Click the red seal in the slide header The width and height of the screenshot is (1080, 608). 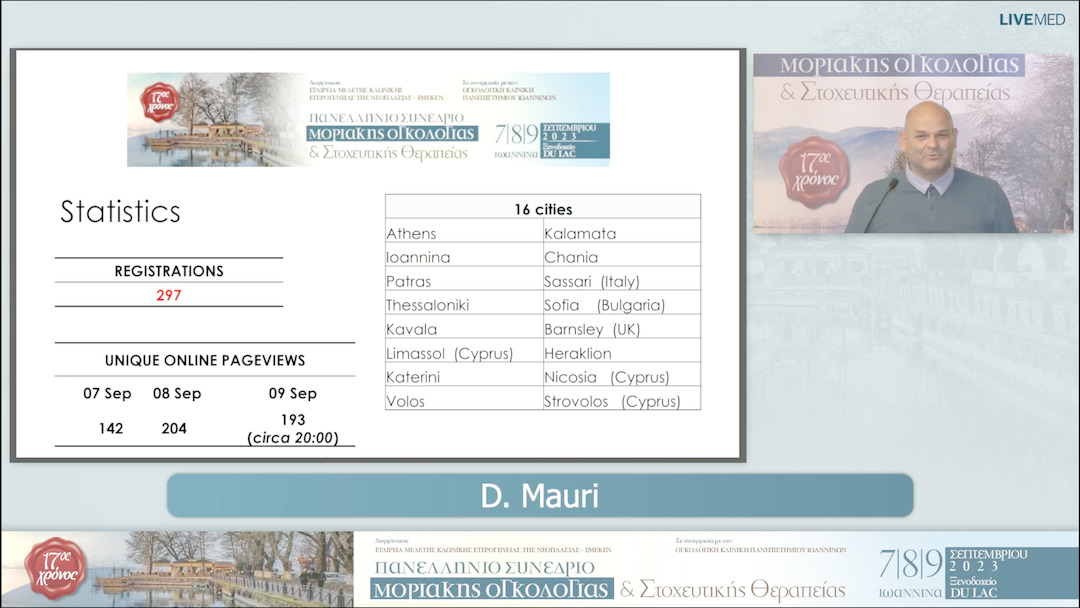[x=159, y=103]
